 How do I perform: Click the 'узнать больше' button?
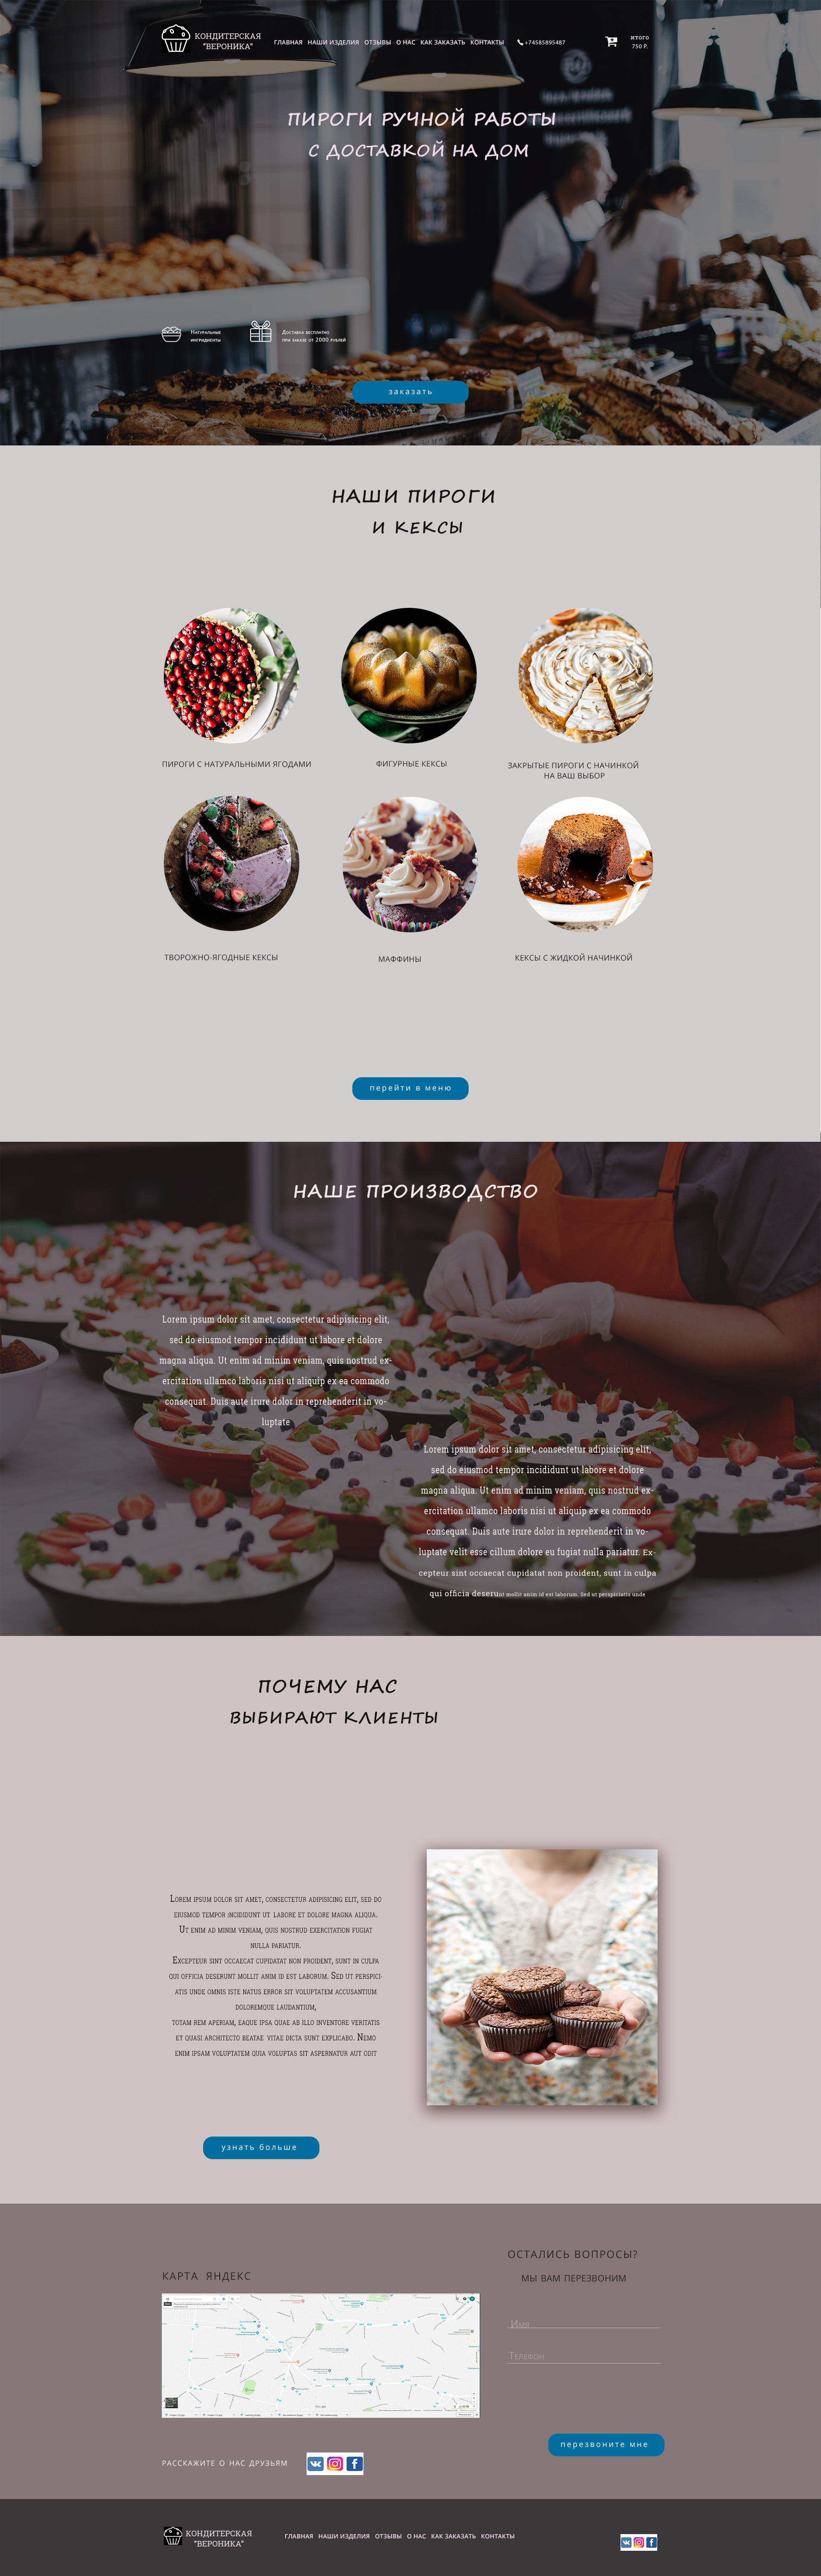(261, 2146)
